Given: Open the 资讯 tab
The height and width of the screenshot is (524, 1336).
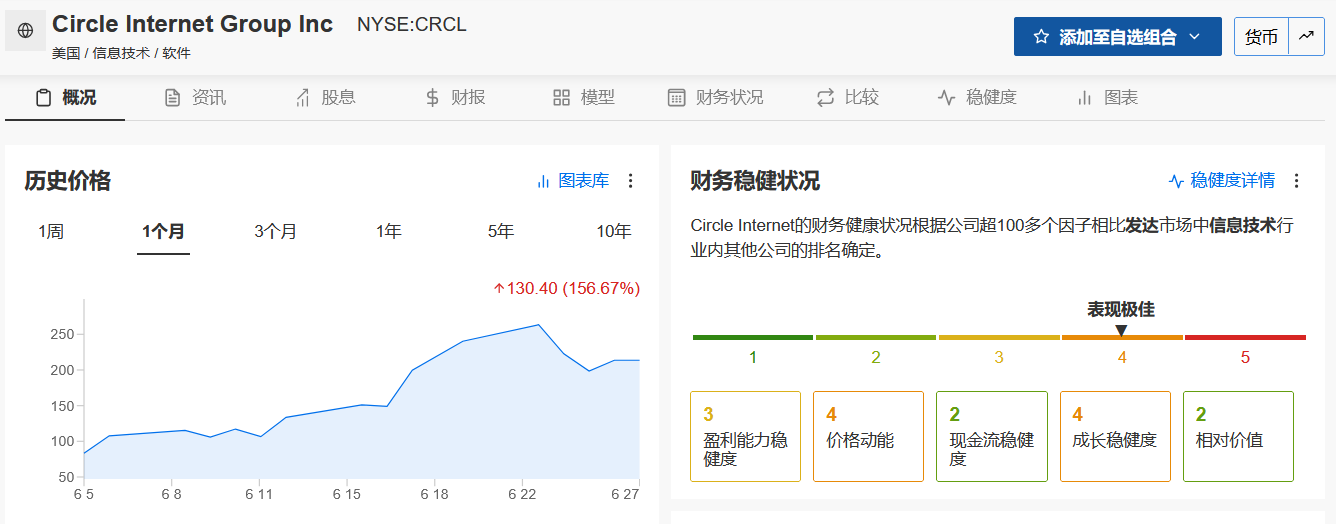Looking at the screenshot, I should 195,97.
